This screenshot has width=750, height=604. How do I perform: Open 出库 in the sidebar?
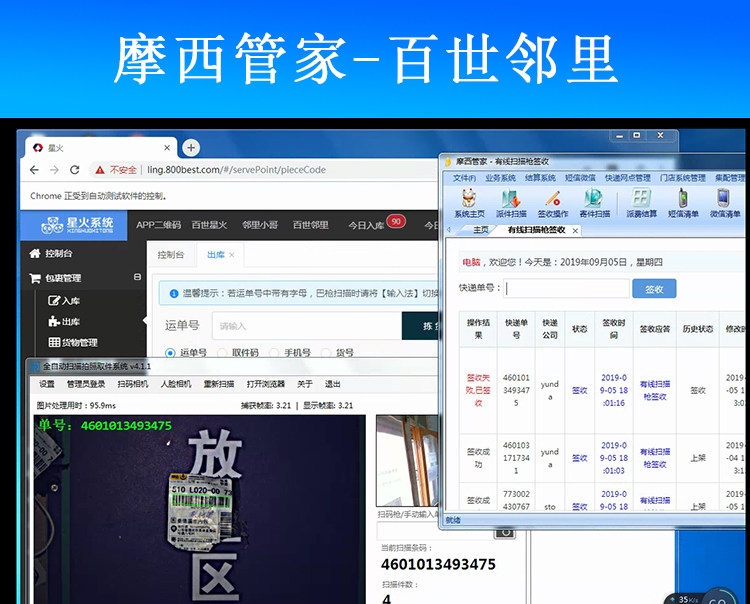64,321
